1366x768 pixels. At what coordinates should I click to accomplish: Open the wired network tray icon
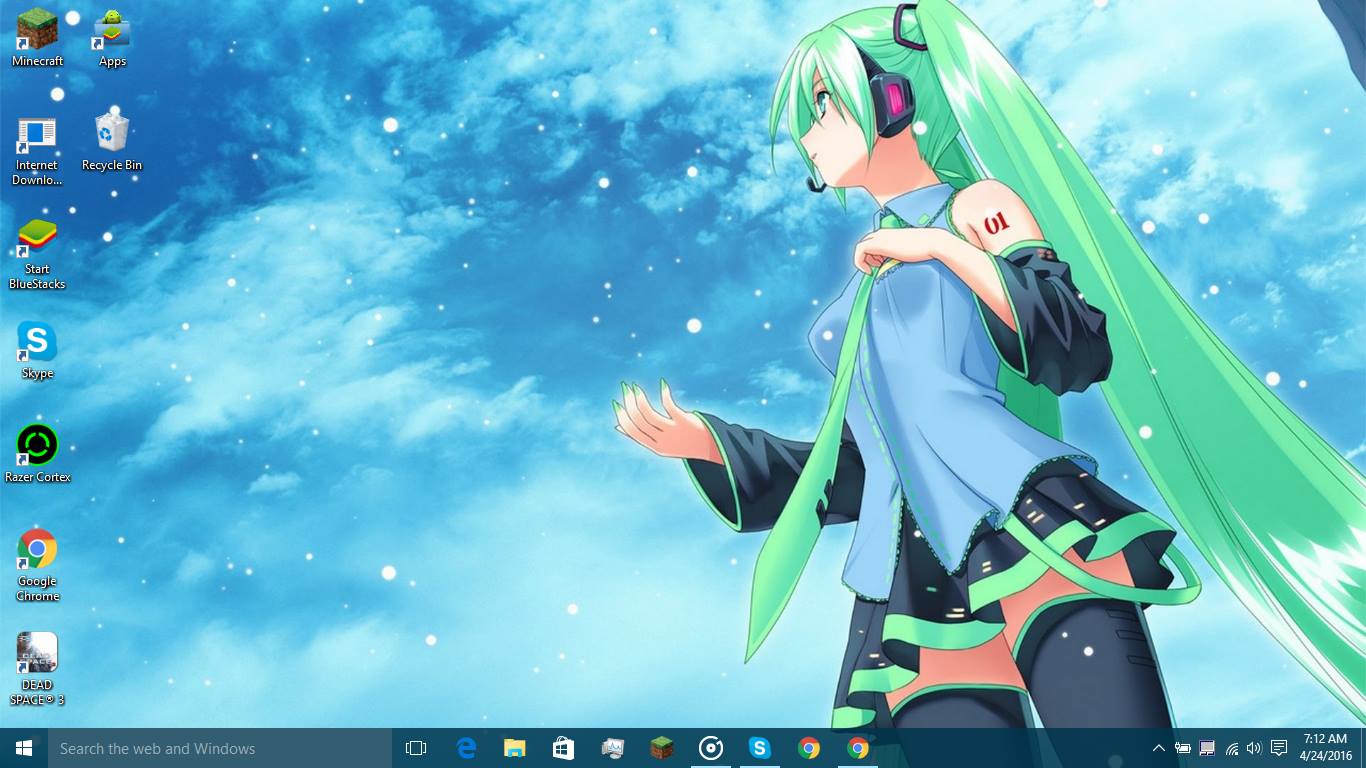pyautogui.click(x=1207, y=748)
